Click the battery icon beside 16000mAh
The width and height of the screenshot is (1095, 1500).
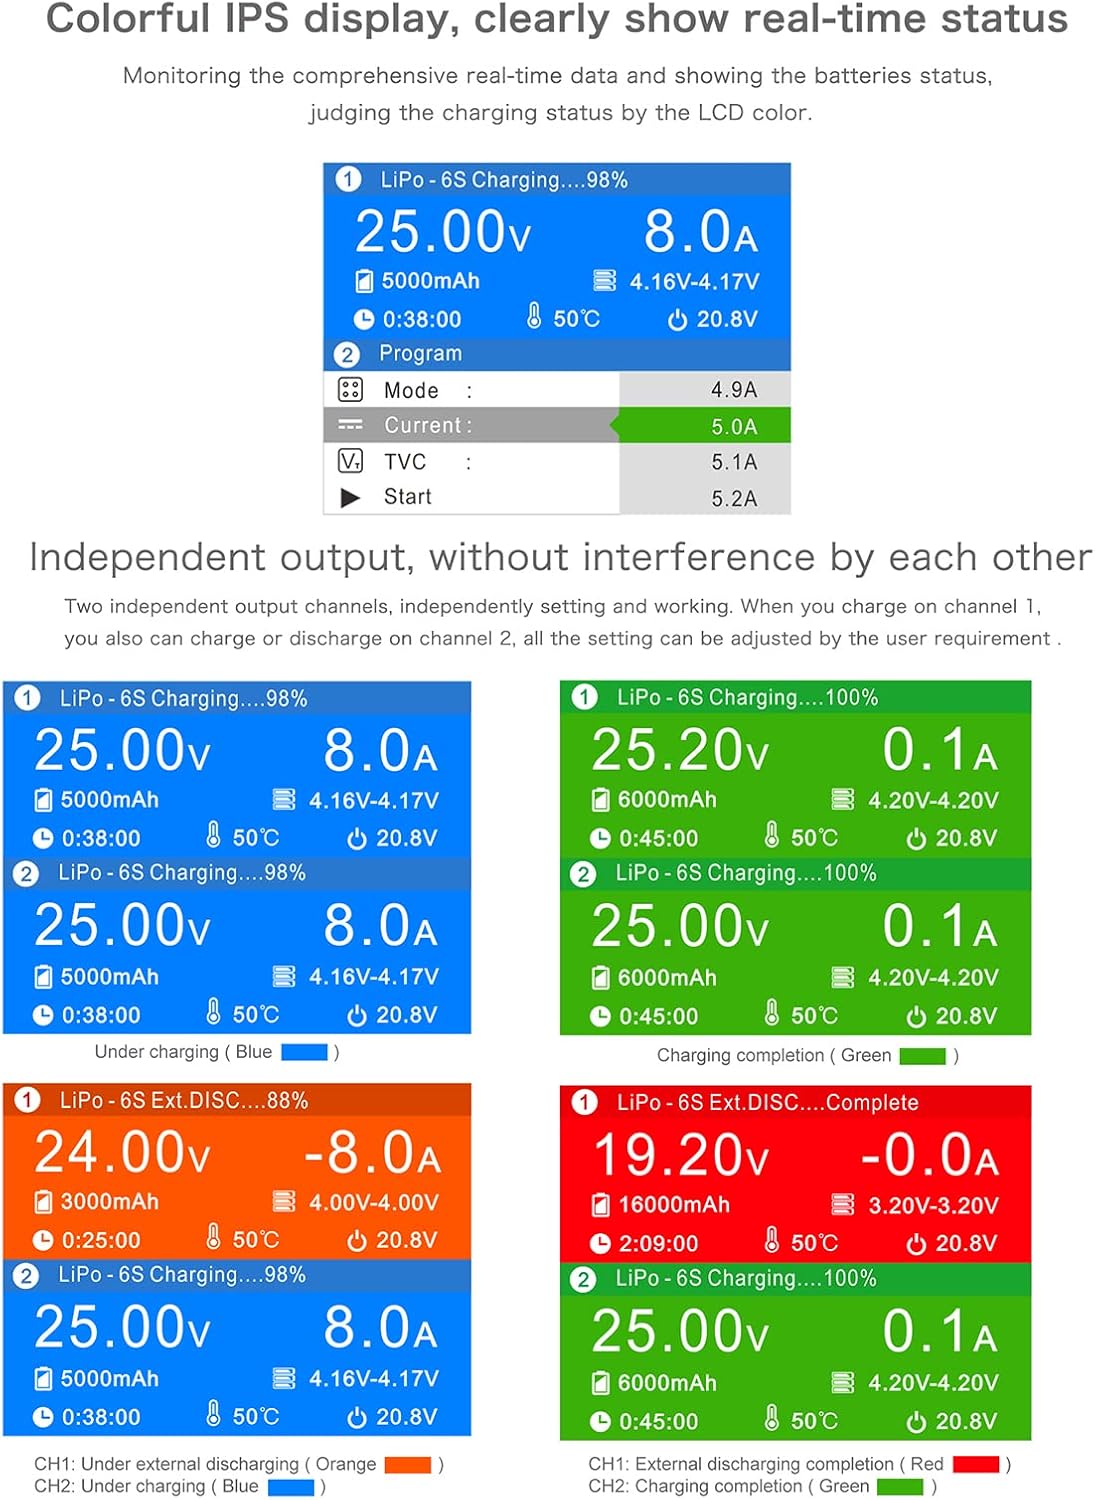point(600,1205)
